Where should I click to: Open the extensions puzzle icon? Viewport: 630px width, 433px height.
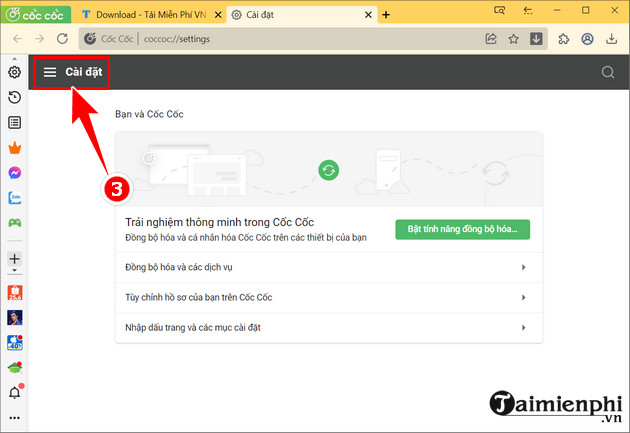(x=564, y=39)
